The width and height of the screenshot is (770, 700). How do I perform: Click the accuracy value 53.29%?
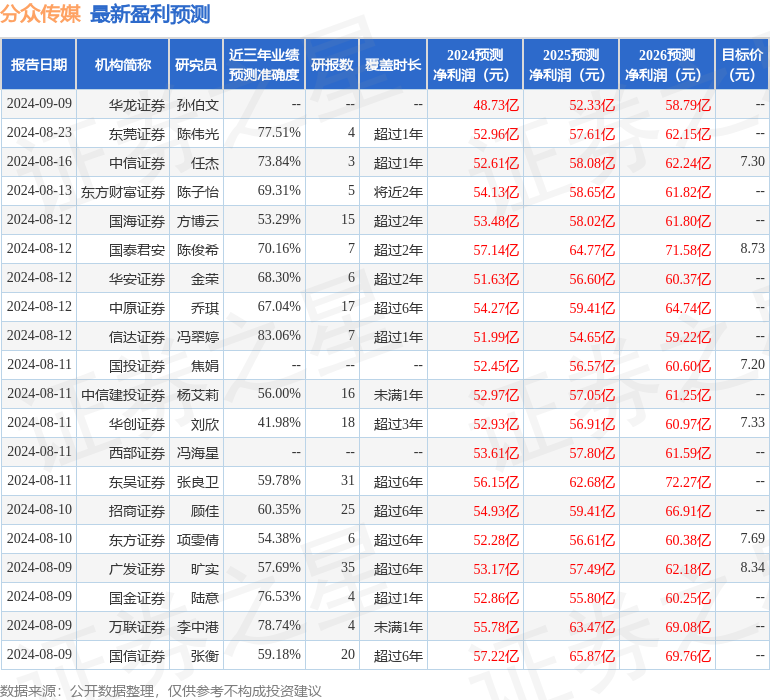point(279,220)
